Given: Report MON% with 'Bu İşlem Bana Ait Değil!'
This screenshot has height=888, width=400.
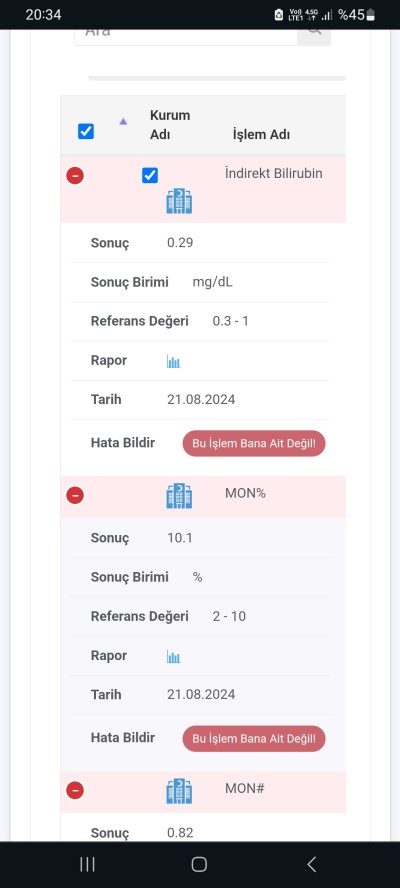Looking at the screenshot, I should 254,738.
